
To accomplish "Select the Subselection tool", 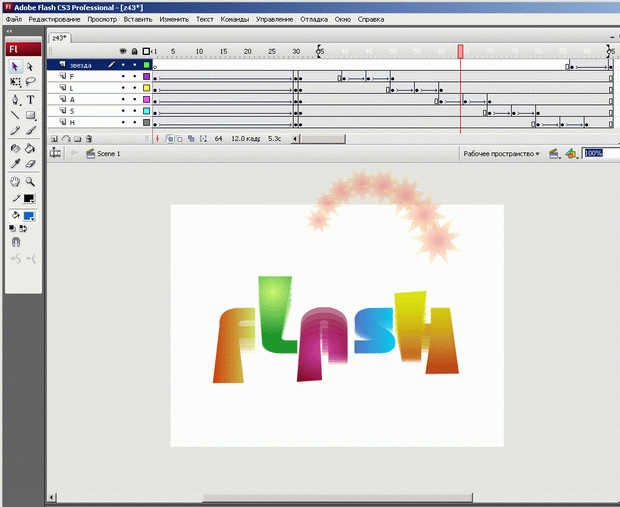I will (30, 67).
